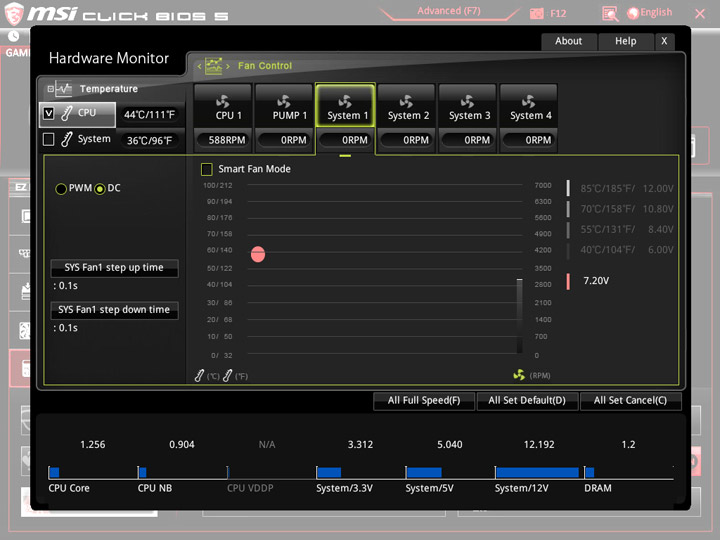
Task: Open the Help menu
Action: pos(626,41)
